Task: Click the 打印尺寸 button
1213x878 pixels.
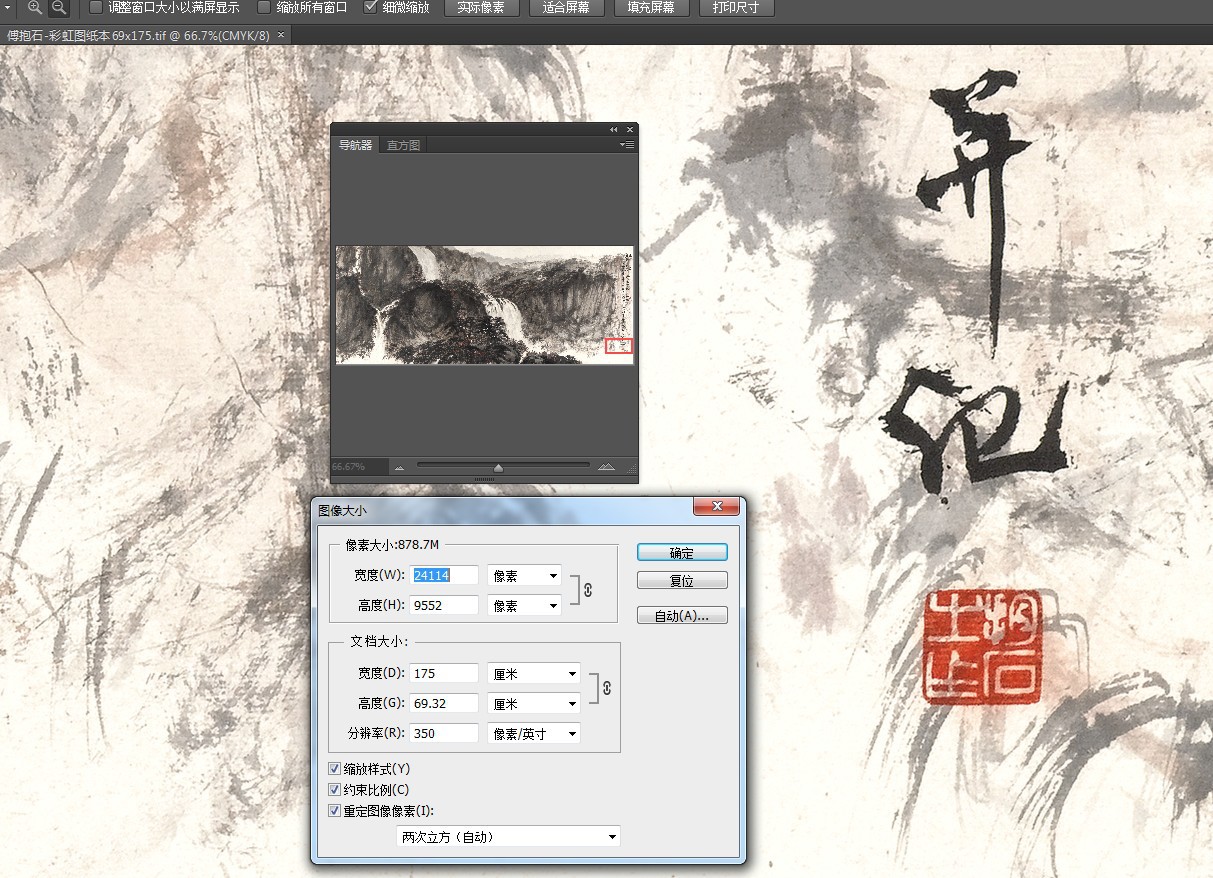Action: tap(736, 8)
